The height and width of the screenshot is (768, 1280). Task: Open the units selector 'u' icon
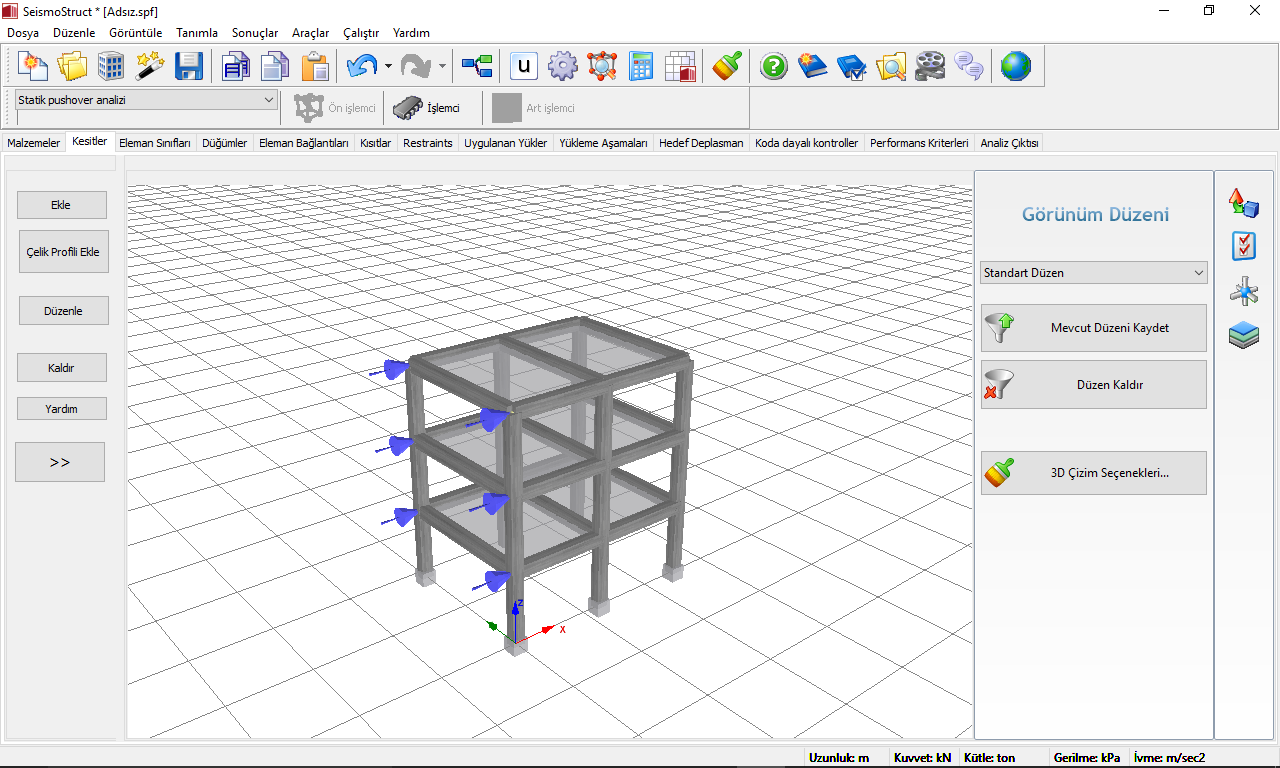524,66
